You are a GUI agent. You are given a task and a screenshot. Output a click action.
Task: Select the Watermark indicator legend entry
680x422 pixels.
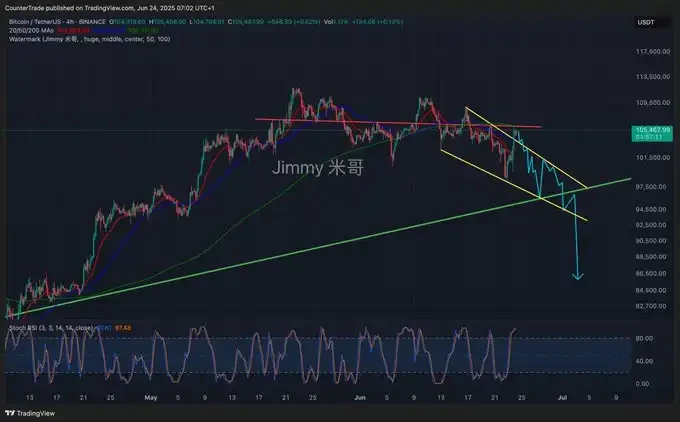(x=89, y=39)
